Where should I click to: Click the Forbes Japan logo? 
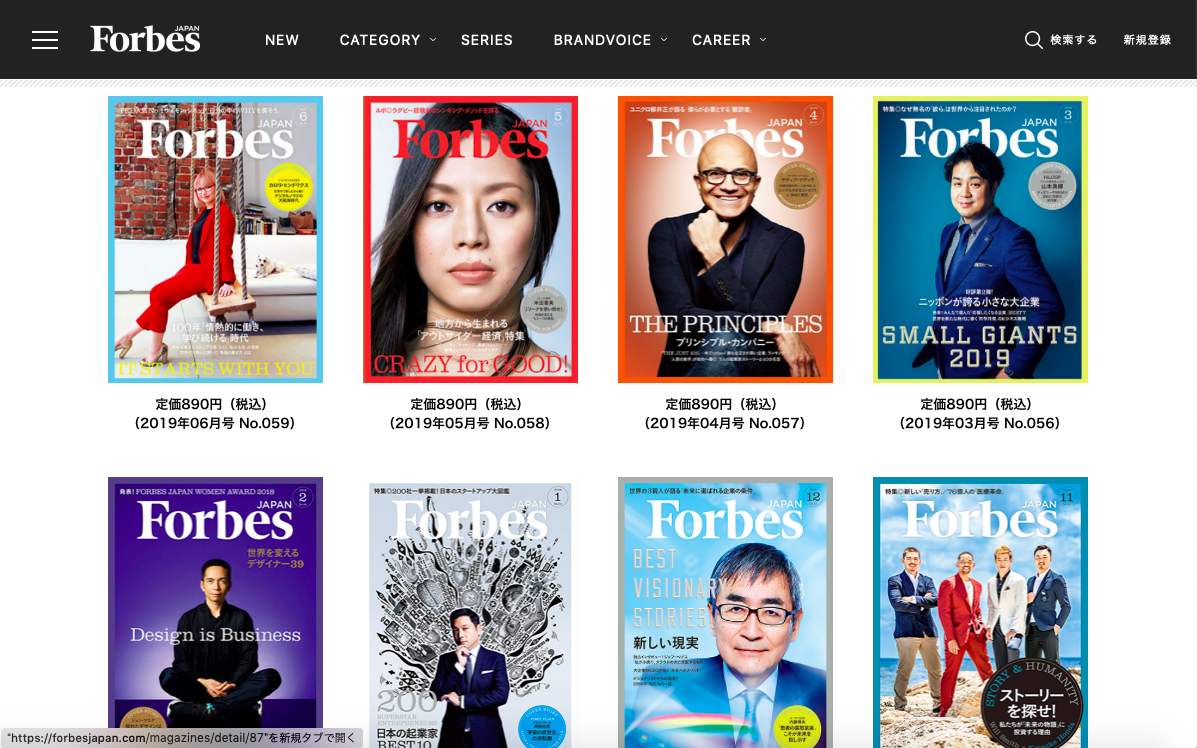tap(145, 39)
